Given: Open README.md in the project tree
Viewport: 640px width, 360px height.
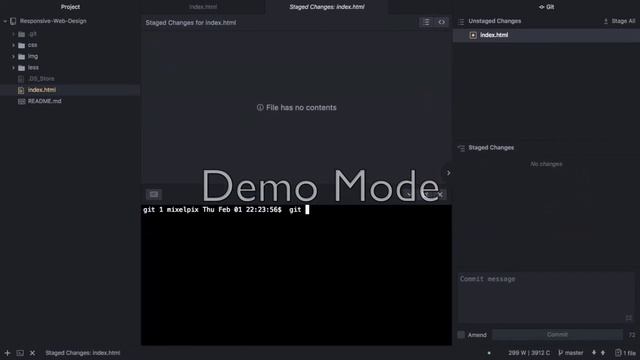Looking at the screenshot, I should coord(44,101).
